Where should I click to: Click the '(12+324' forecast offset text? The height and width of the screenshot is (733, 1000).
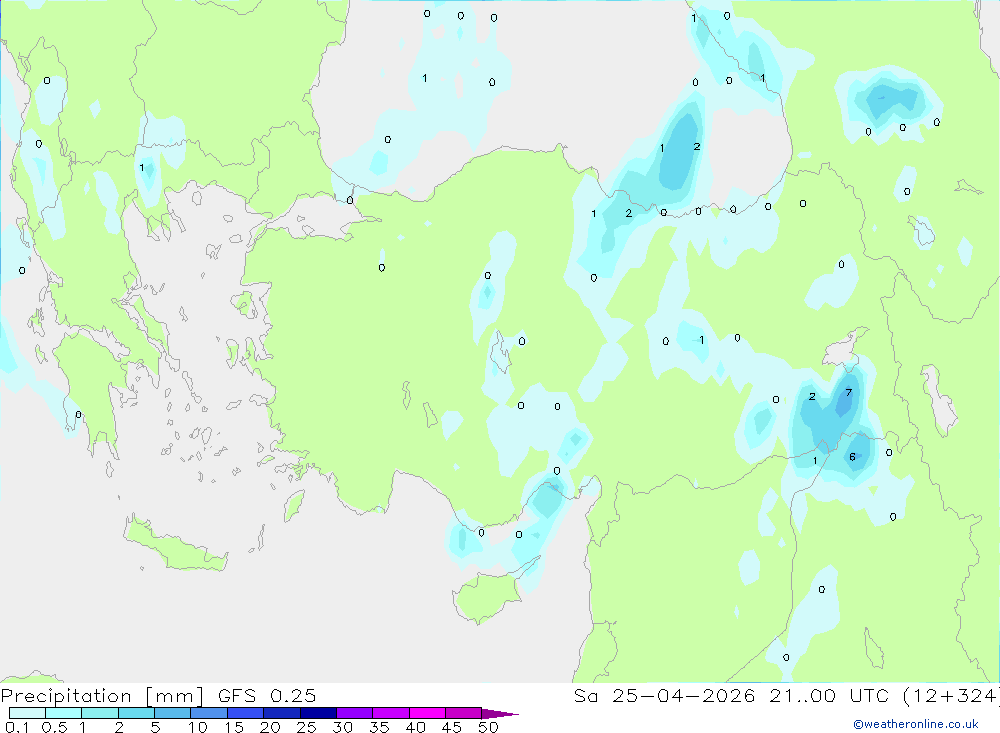[x=951, y=696]
